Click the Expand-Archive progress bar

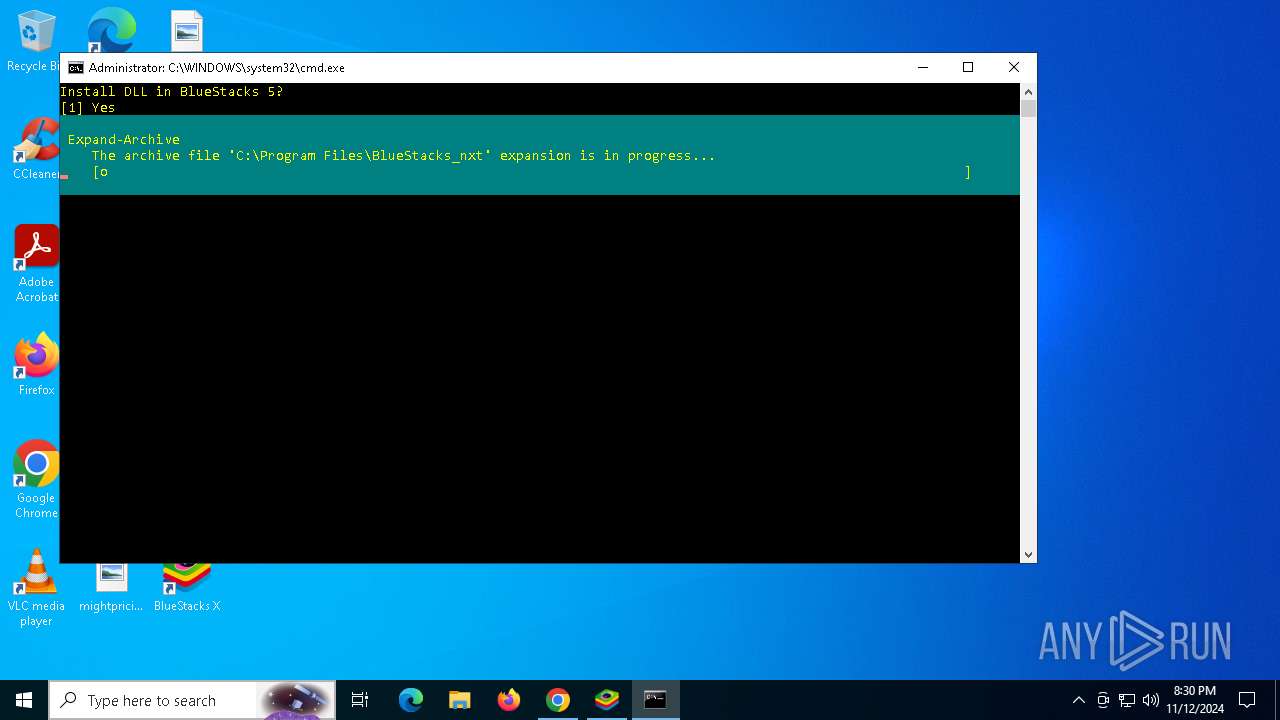click(531, 172)
